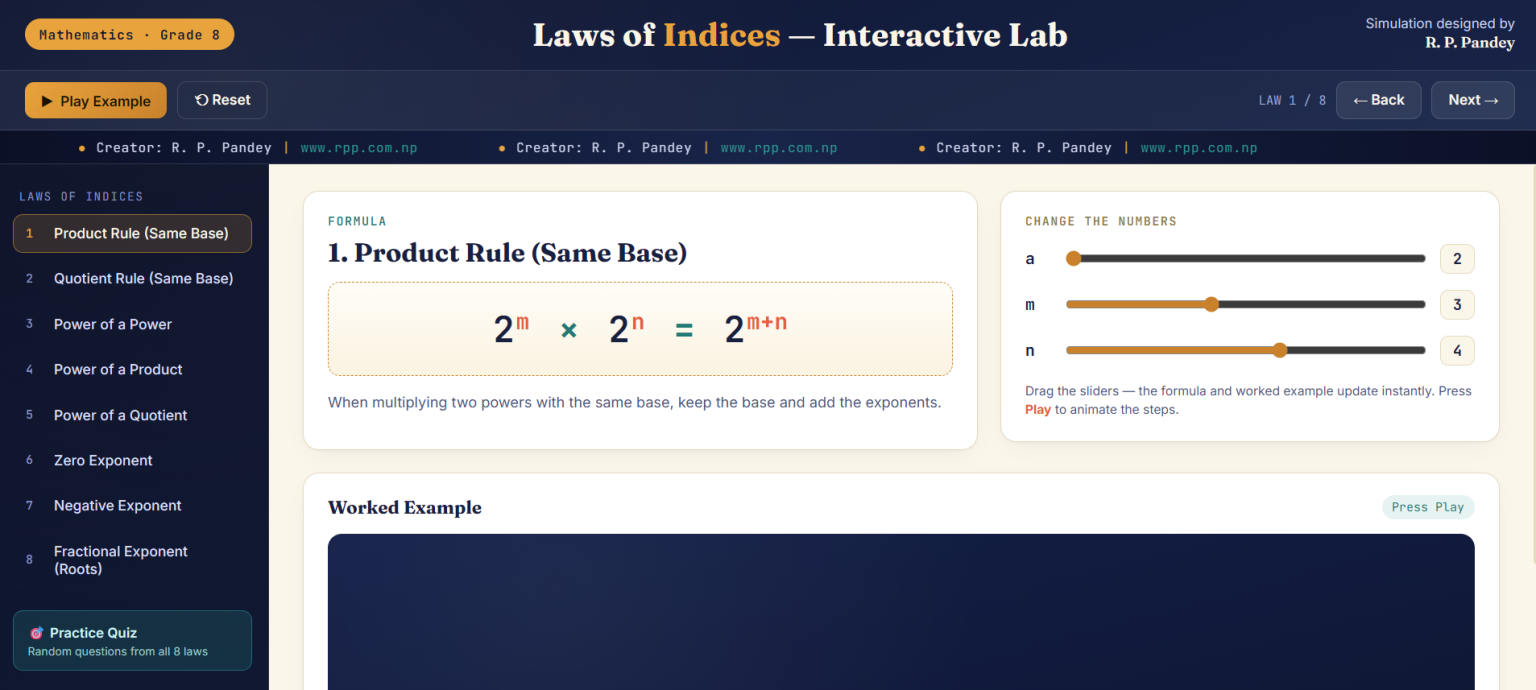Click the m slider handle
1536x690 pixels.
1211,304
